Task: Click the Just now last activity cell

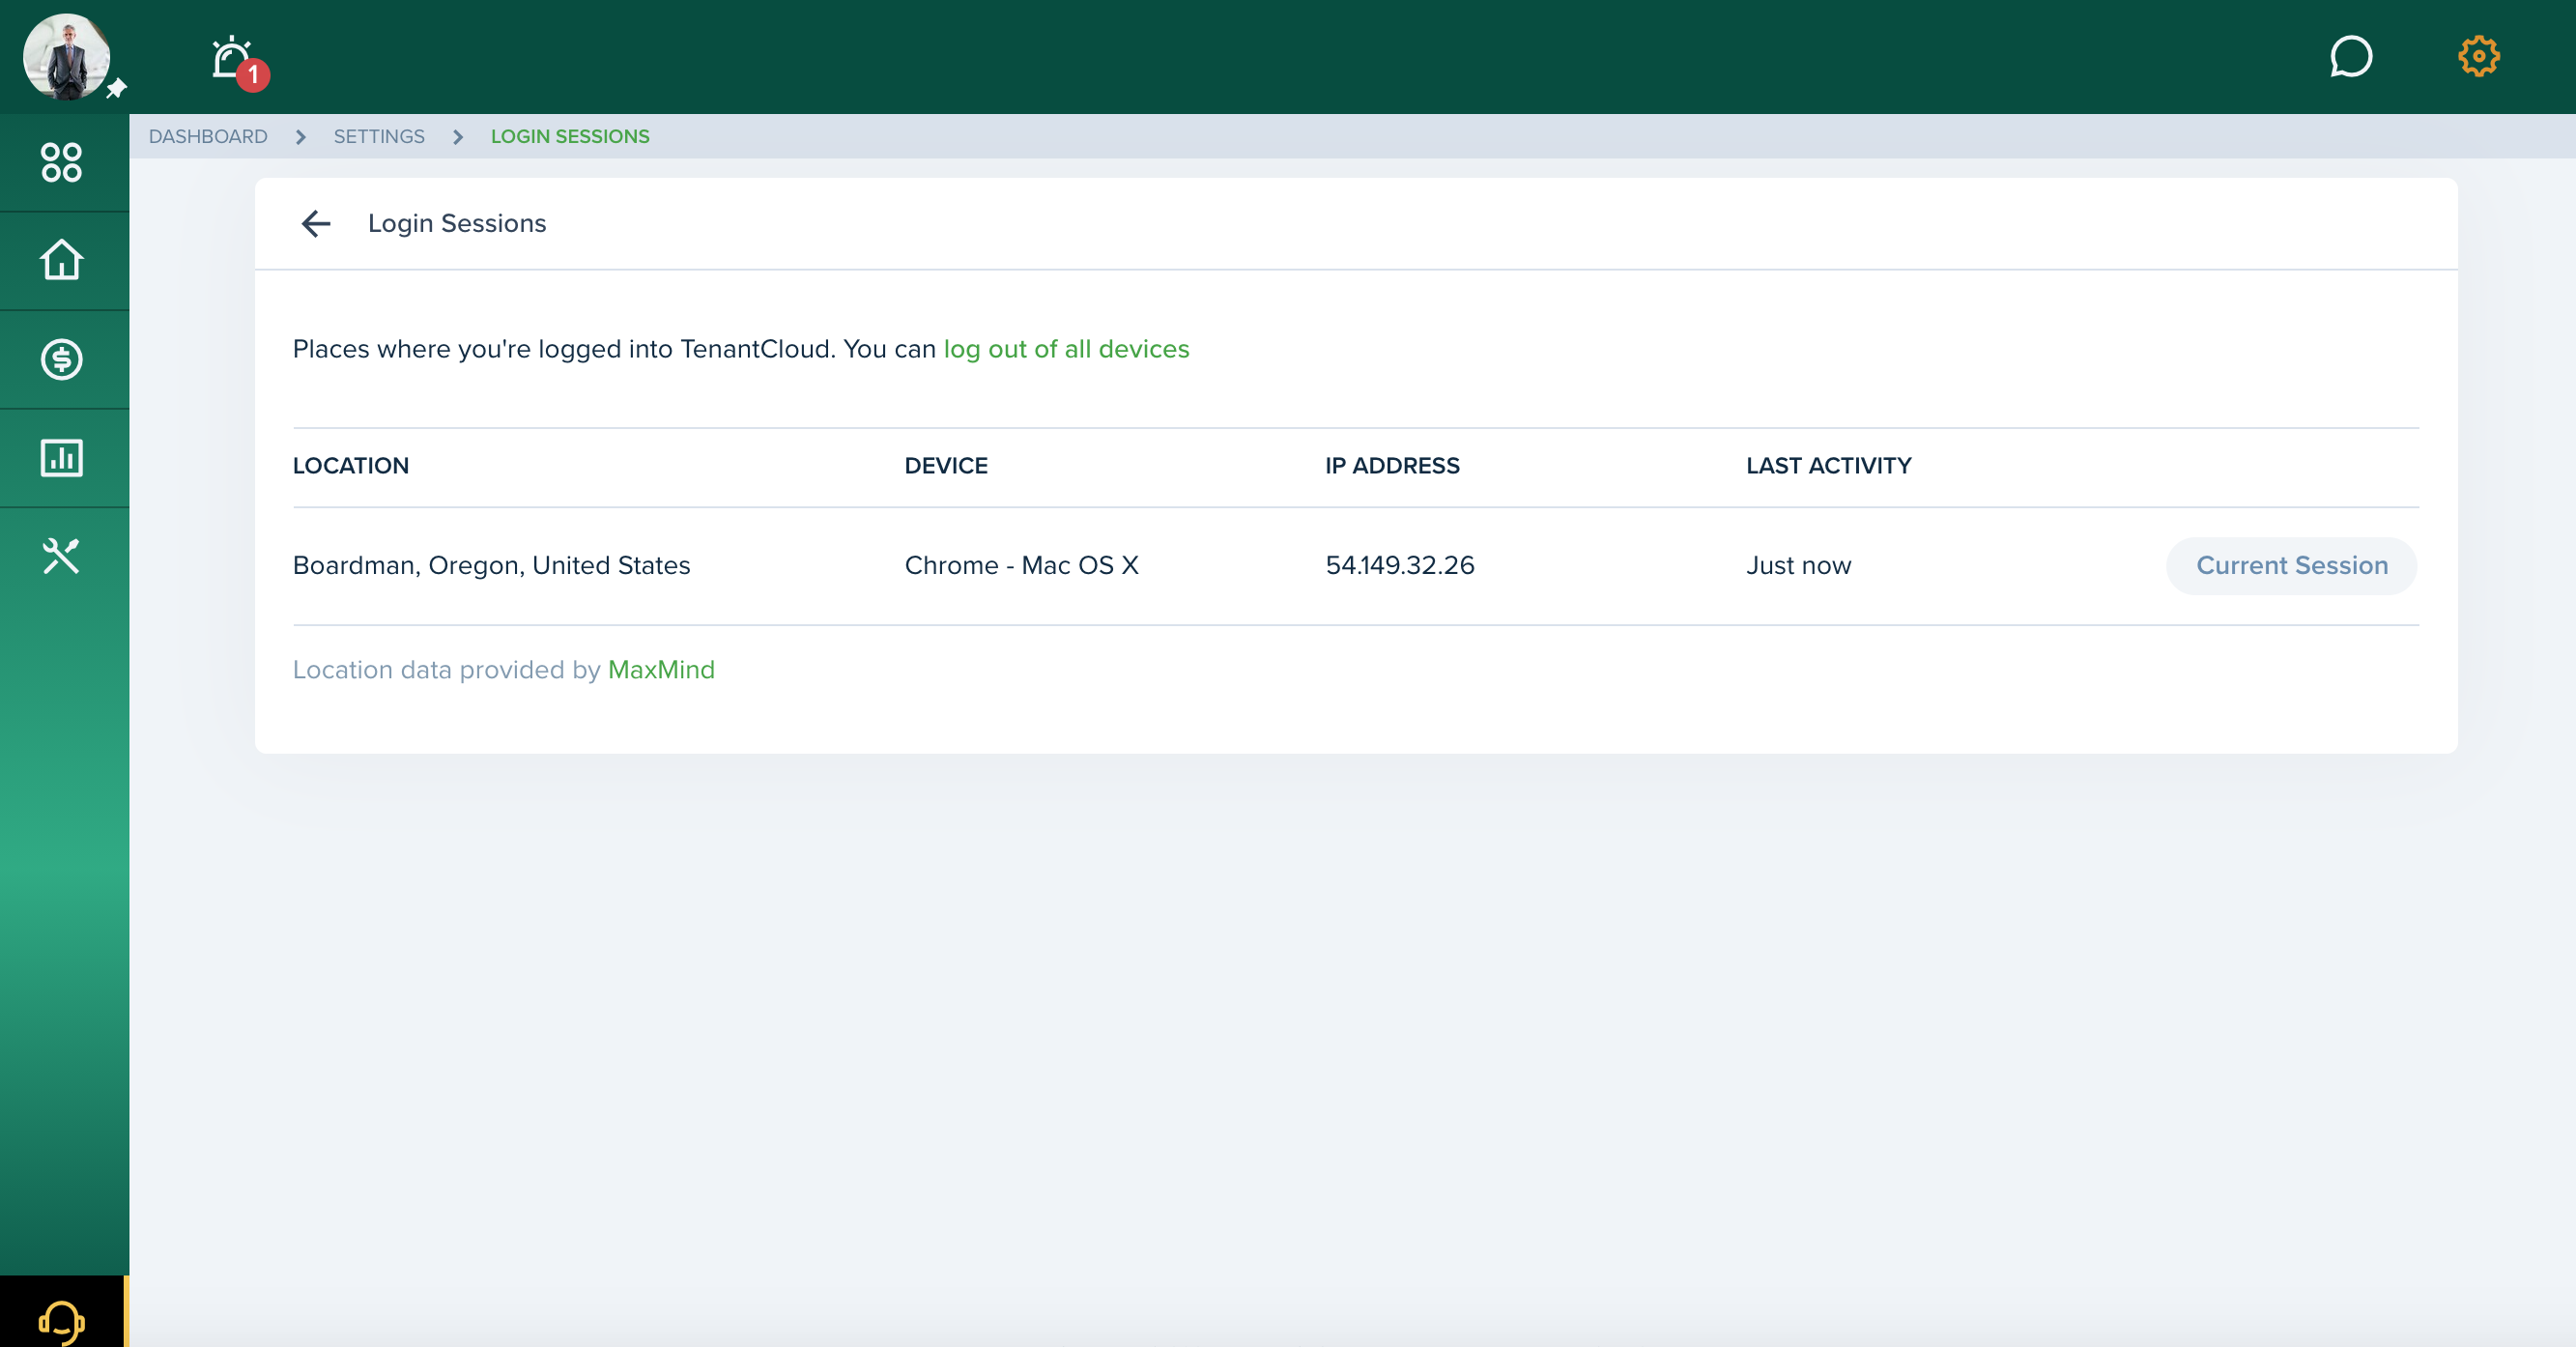Action: tap(1798, 566)
